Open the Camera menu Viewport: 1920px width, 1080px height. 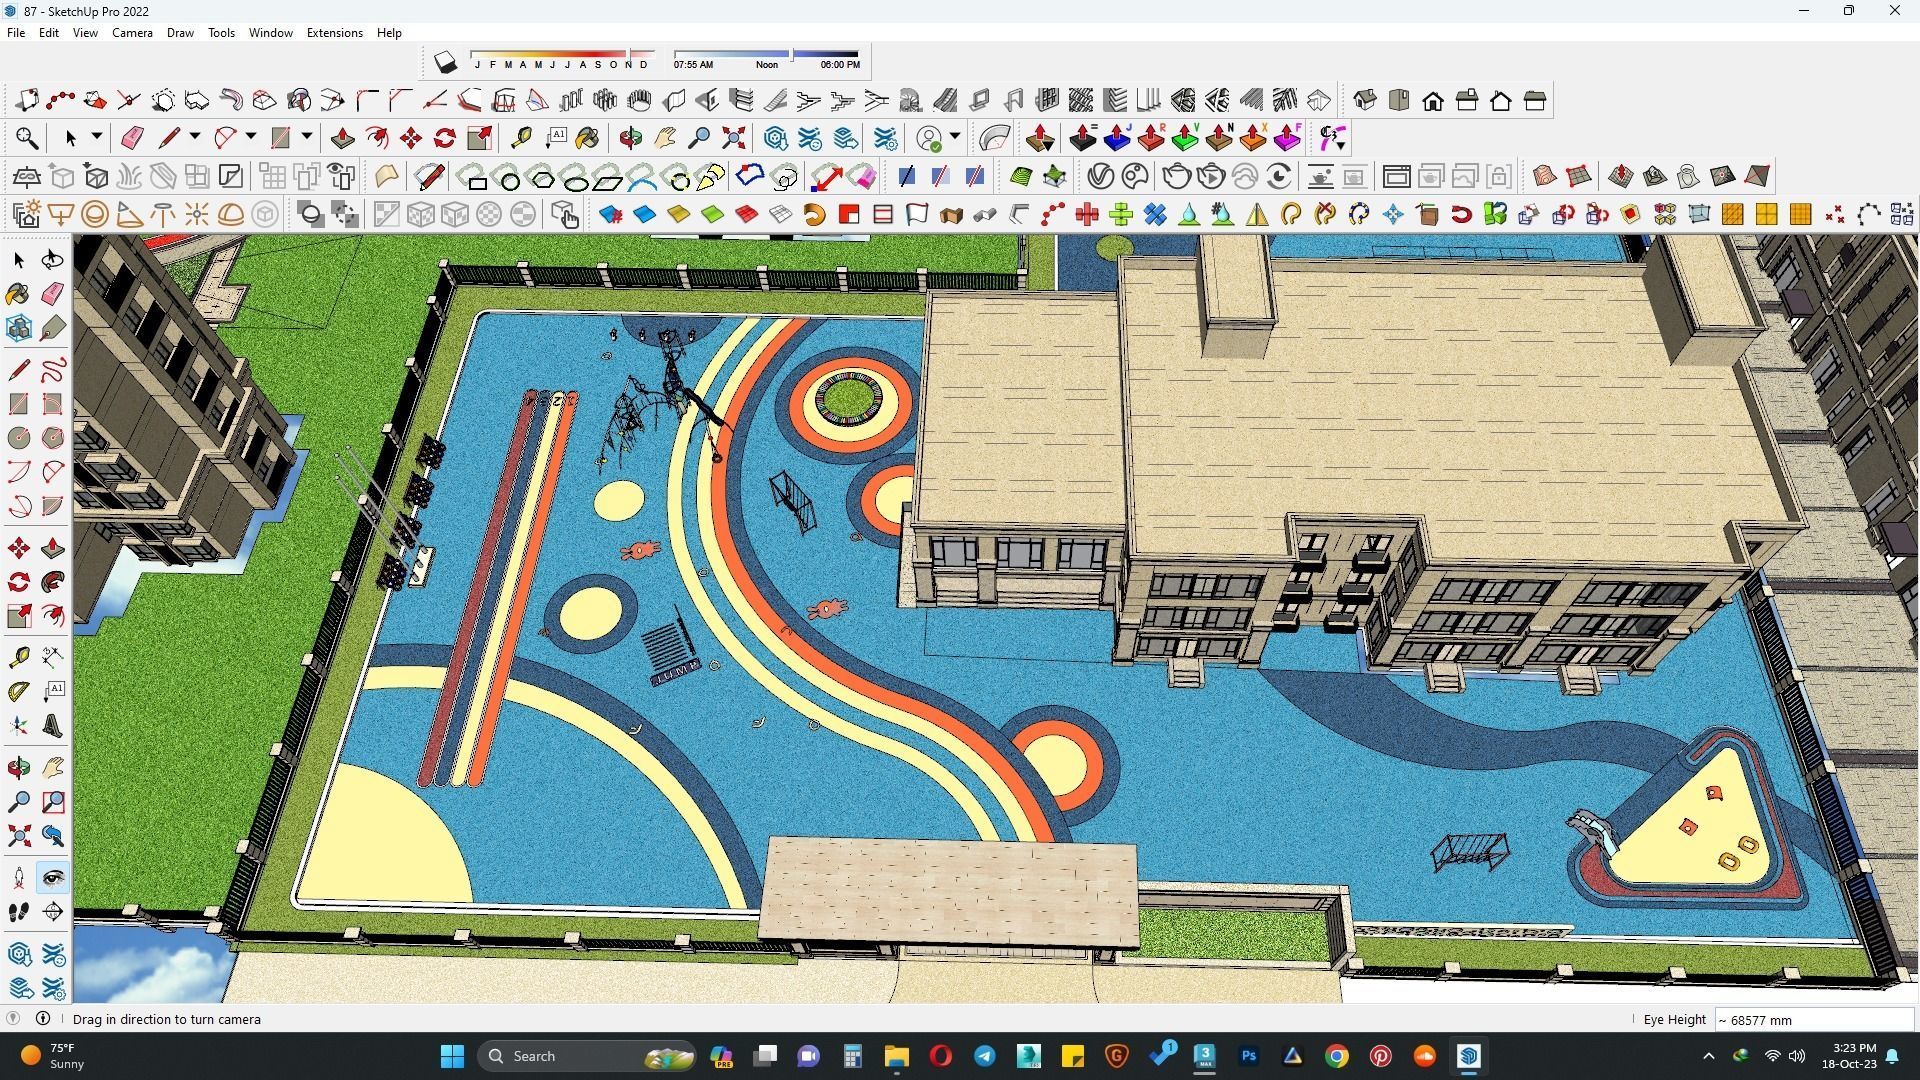click(x=132, y=32)
